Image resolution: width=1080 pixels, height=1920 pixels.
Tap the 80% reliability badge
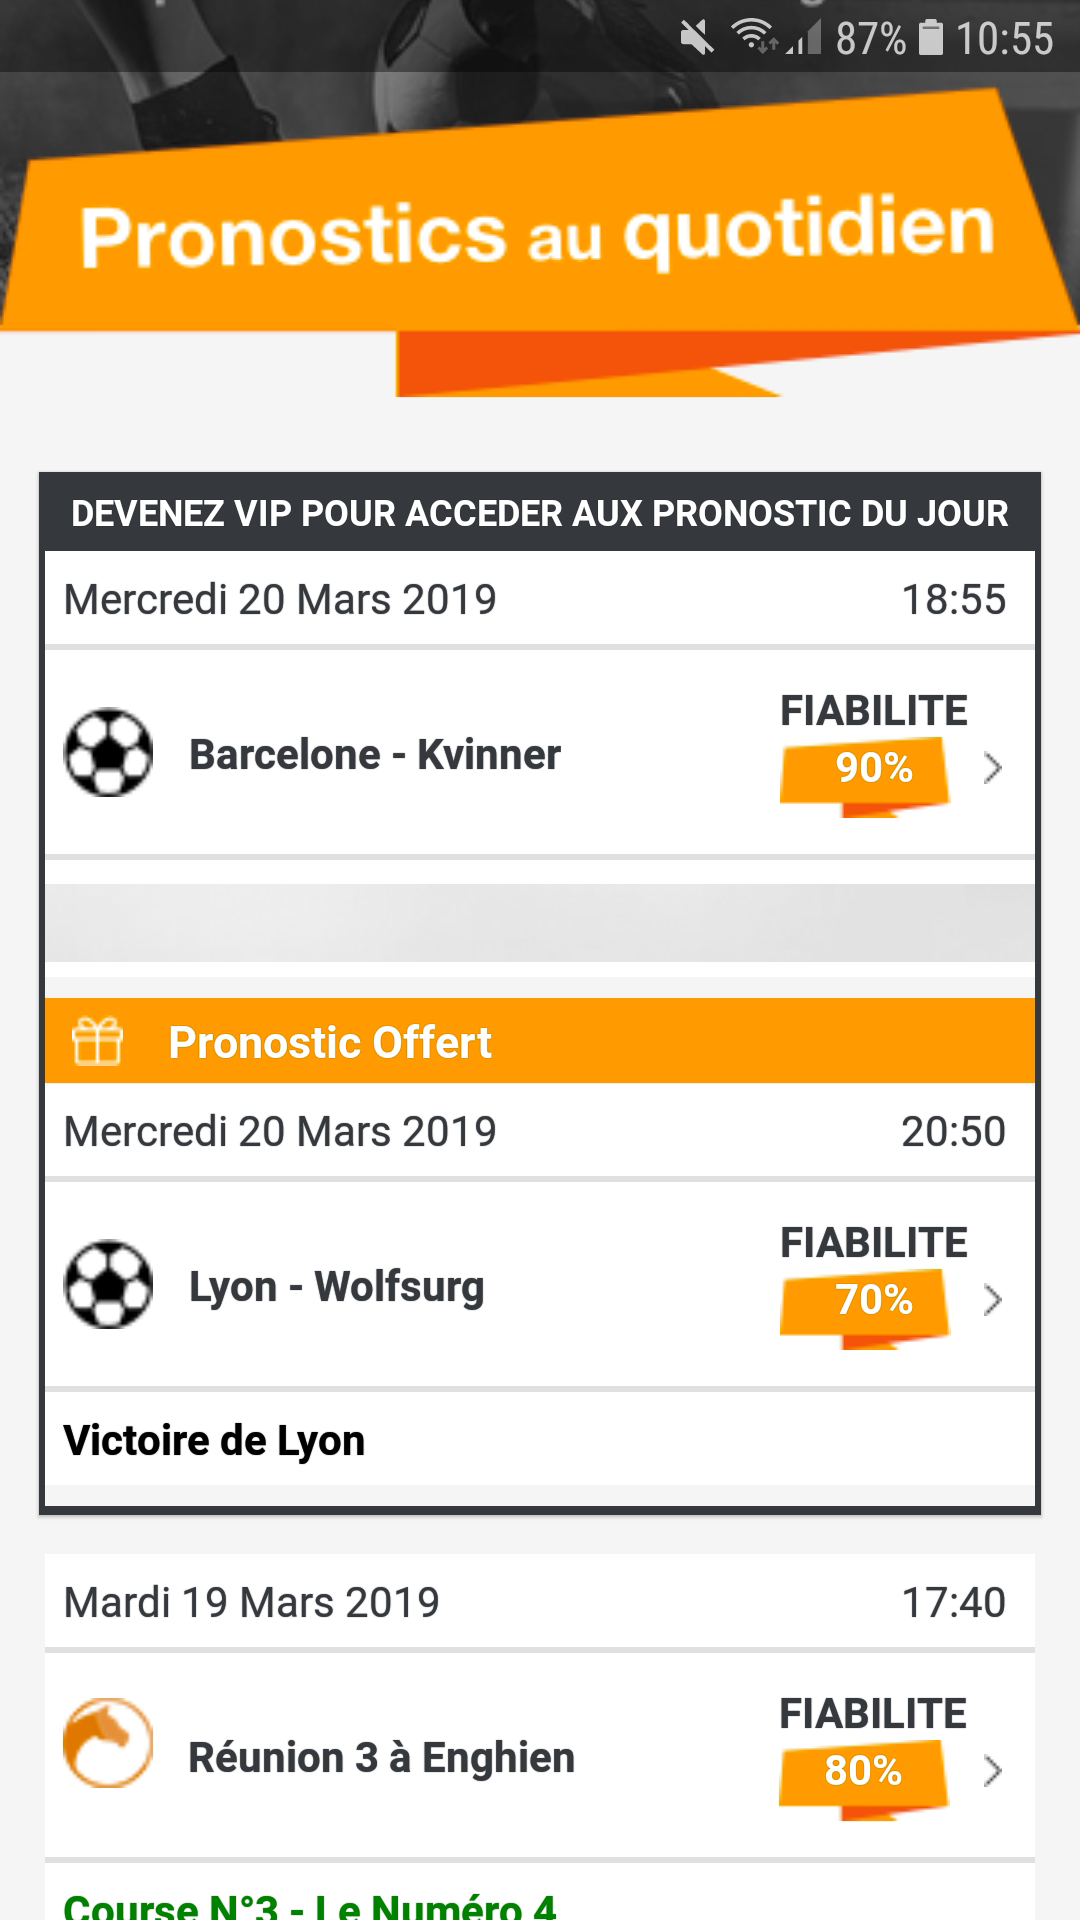[863, 1772]
